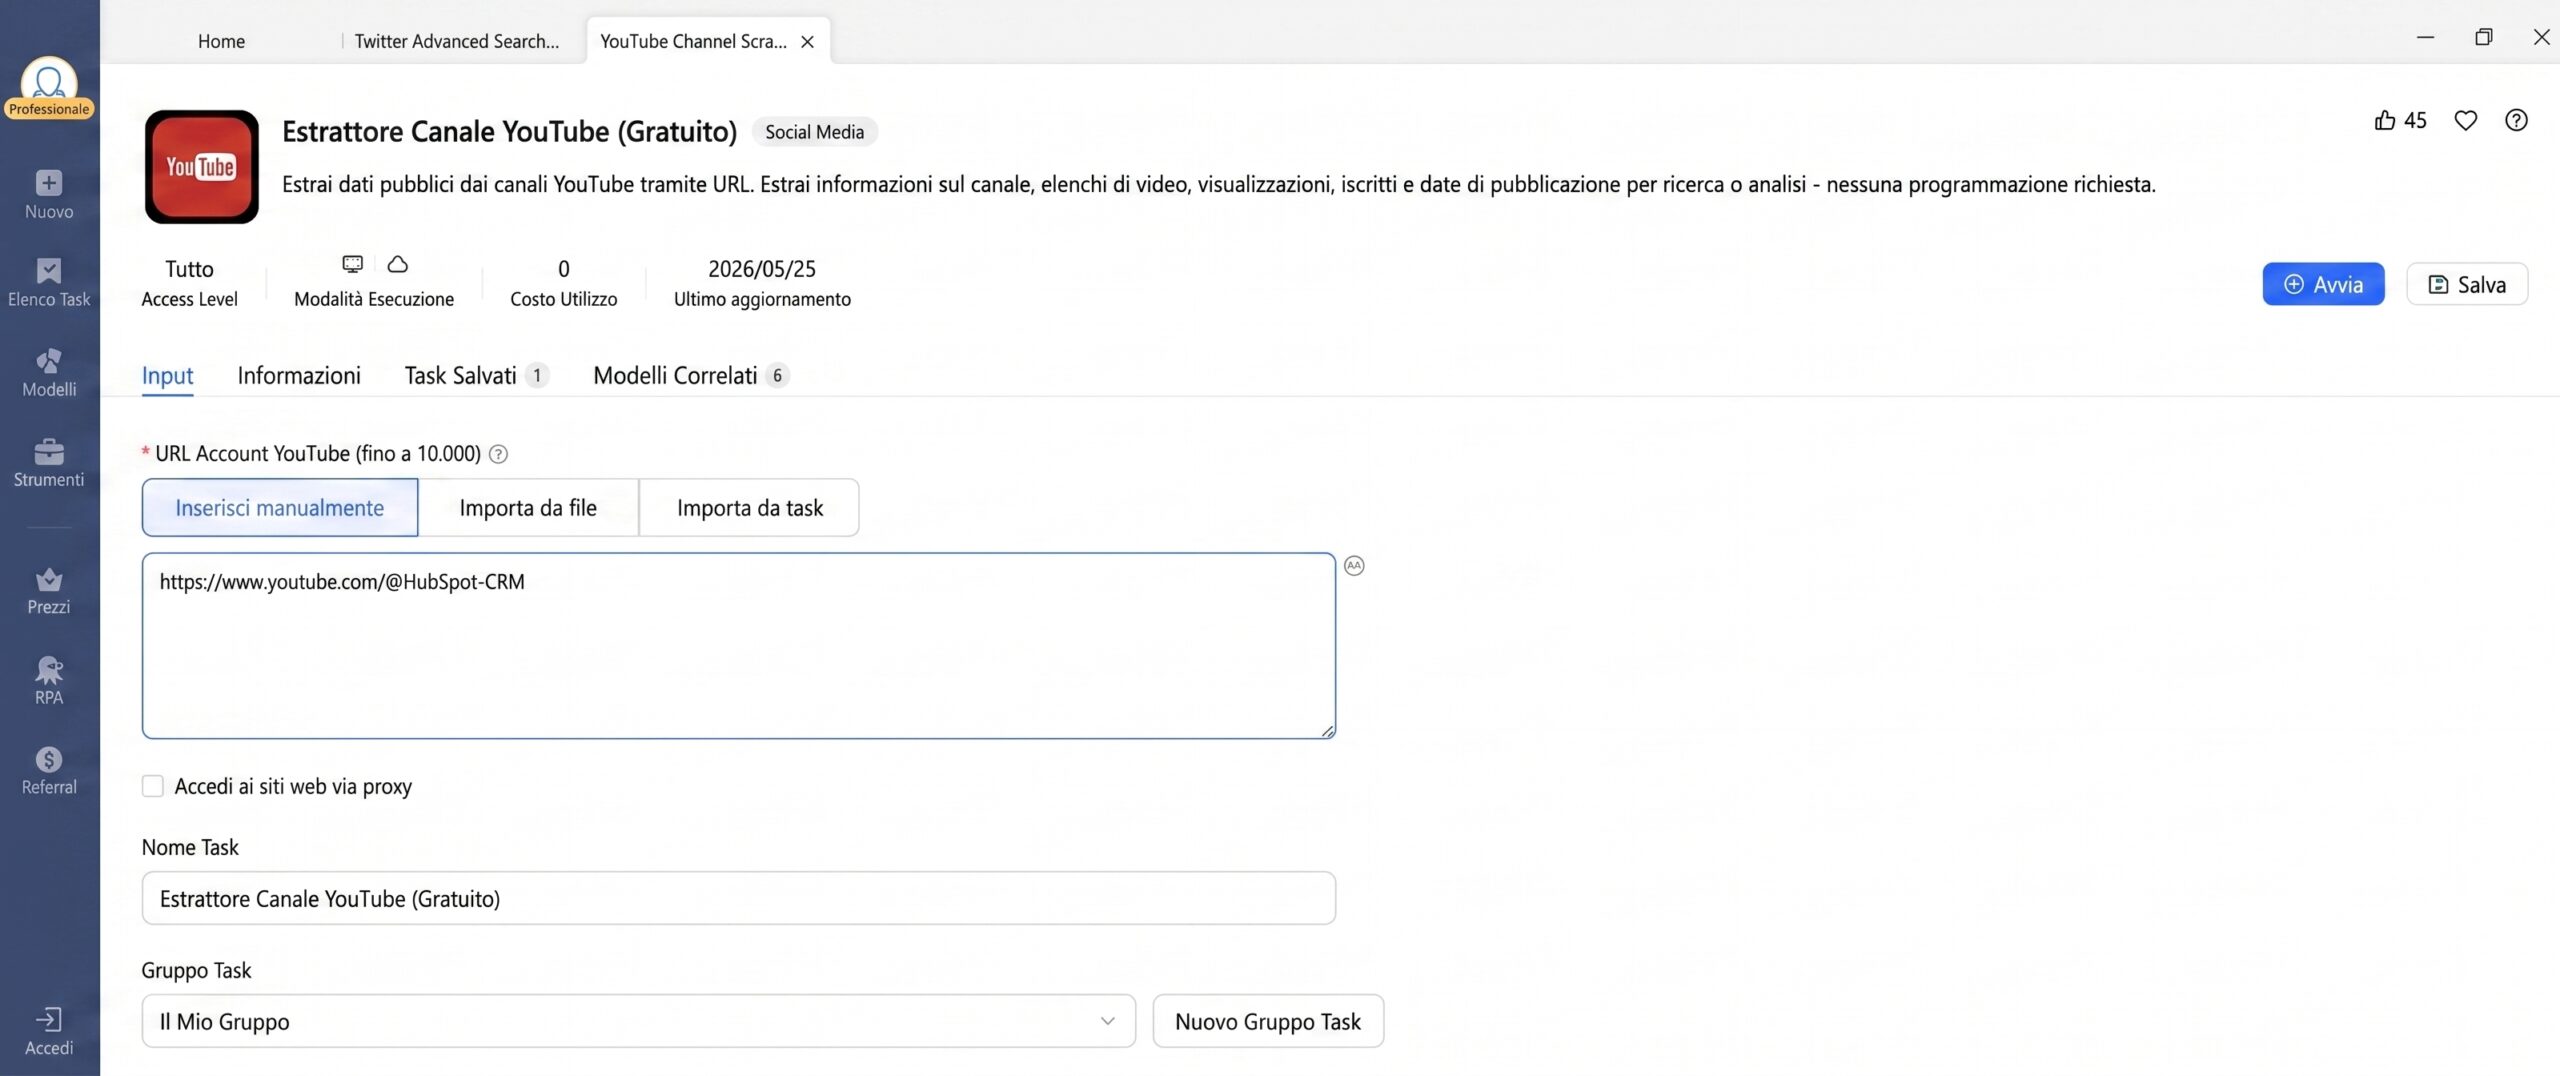The height and width of the screenshot is (1076, 2560).
Task: Open the Professionale account avatar
Action: click(48, 86)
